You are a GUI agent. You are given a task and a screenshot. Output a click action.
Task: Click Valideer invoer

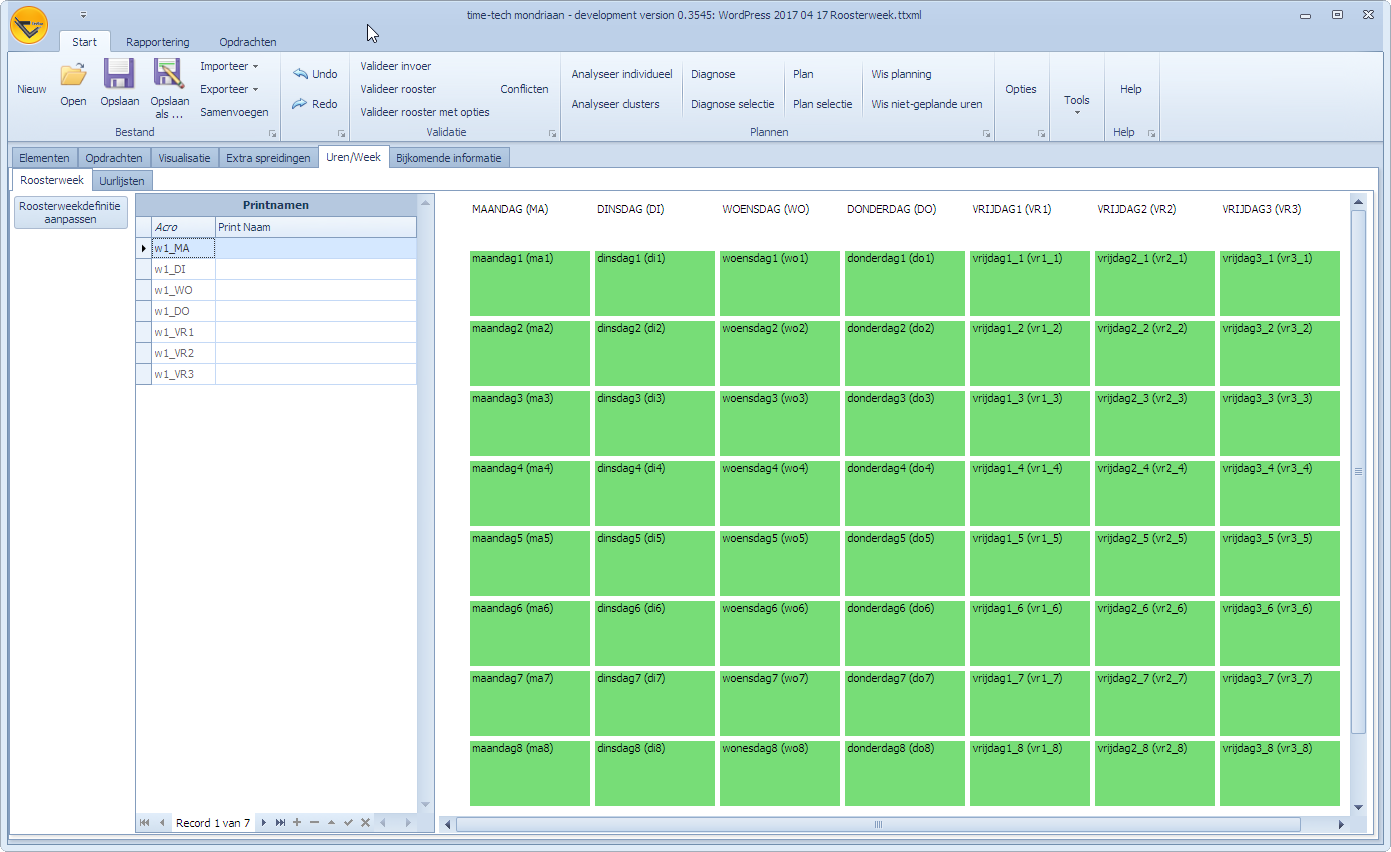pyautogui.click(x=396, y=66)
